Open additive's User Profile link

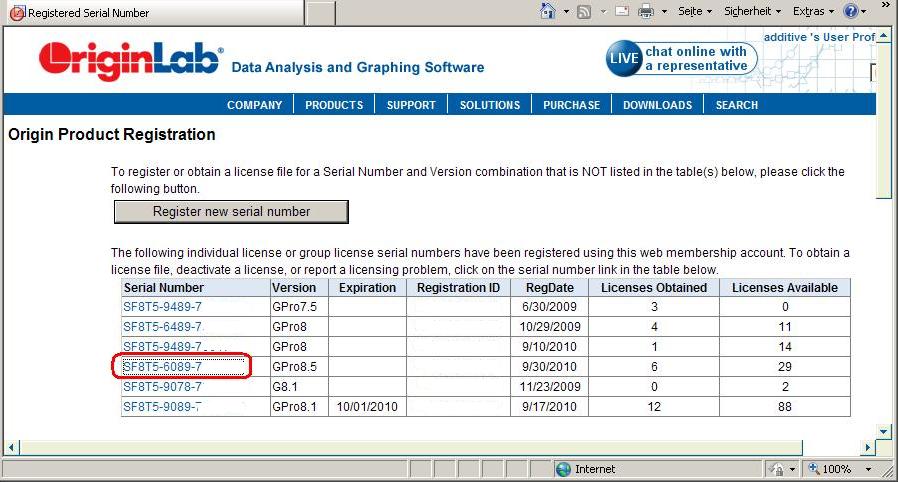[x=819, y=37]
